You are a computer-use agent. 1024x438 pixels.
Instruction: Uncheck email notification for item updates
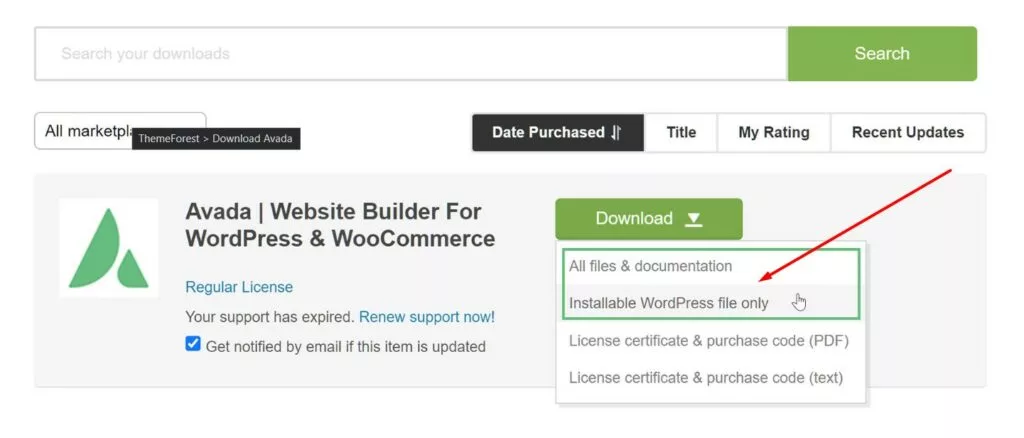tap(193, 344)
